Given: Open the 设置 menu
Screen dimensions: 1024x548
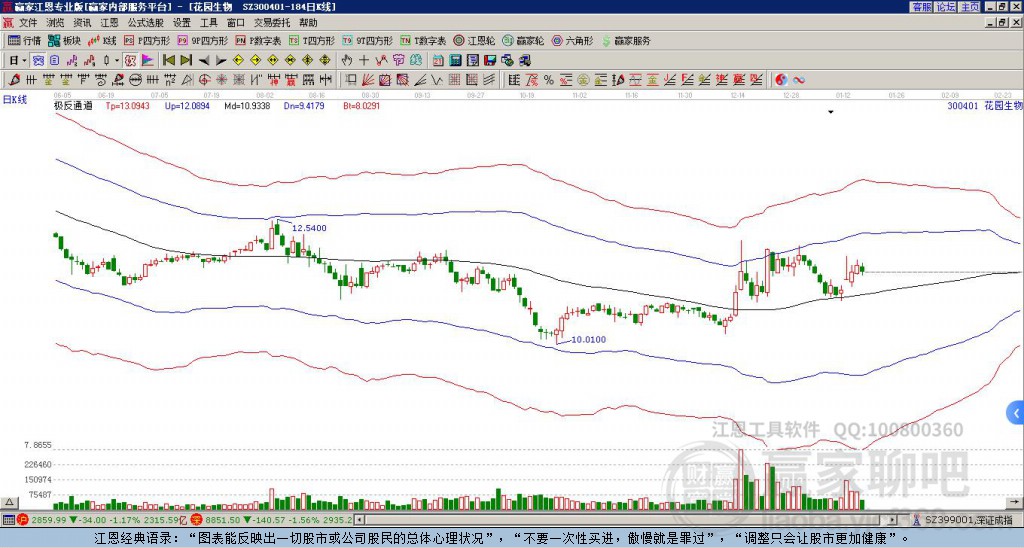Looking at the screenshot, I should click(182, 23).
